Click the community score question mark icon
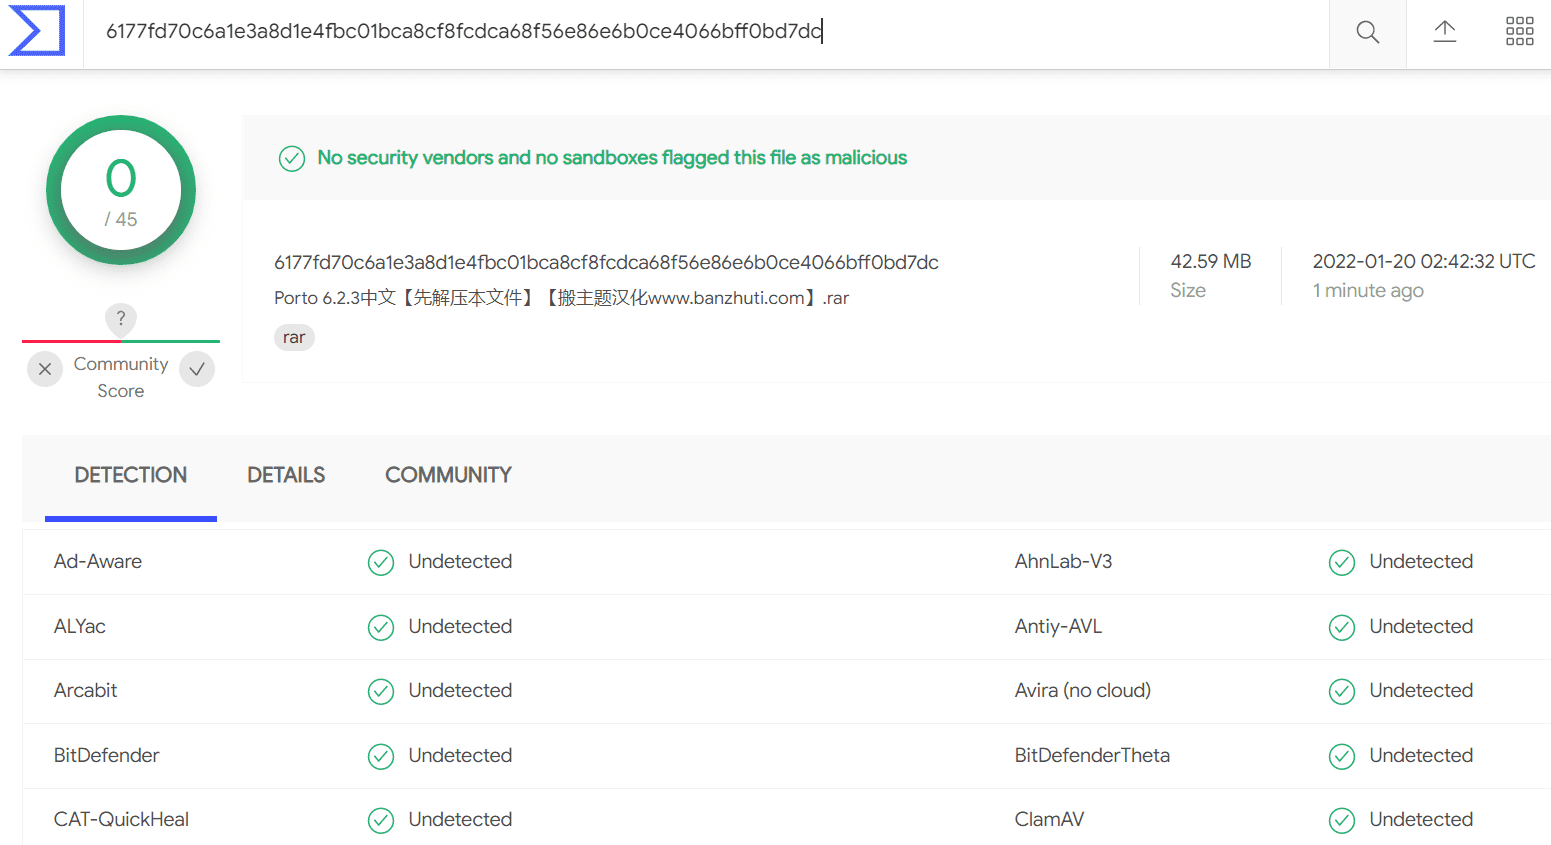The height and width of the screenshot is (845, 1551). 121,319
